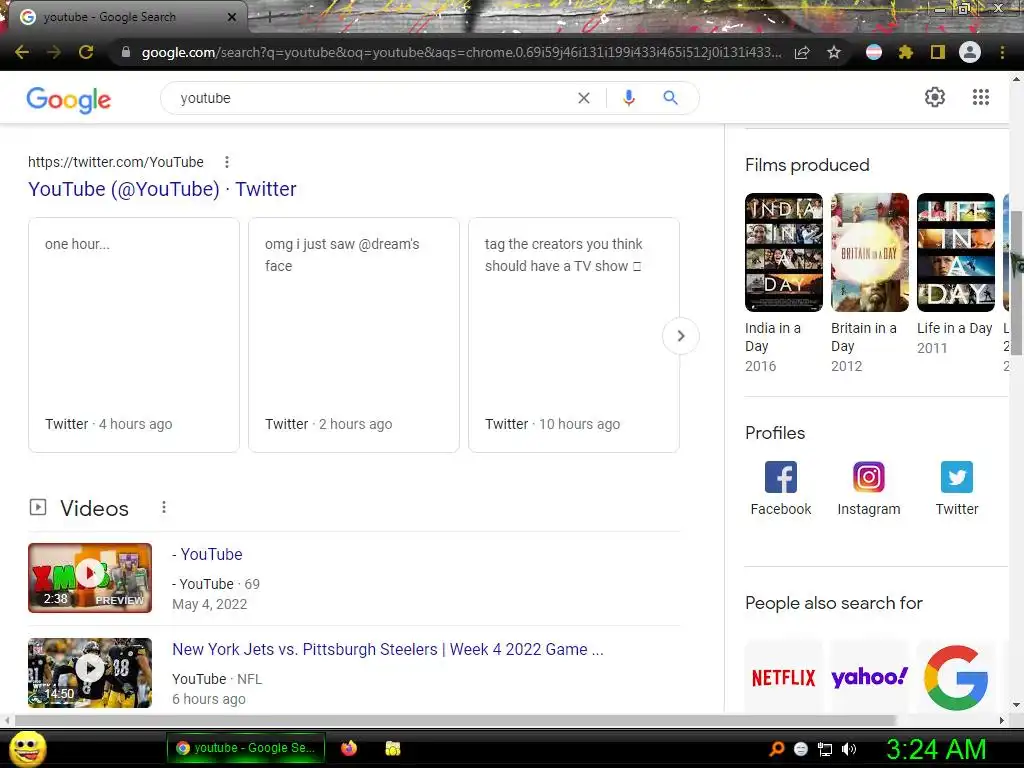The height and width of the screenshot is (768, 1024).
Task: Open New York Jets vs. Pittsburgh Steelers link
Action: click(x=387, y=650)
